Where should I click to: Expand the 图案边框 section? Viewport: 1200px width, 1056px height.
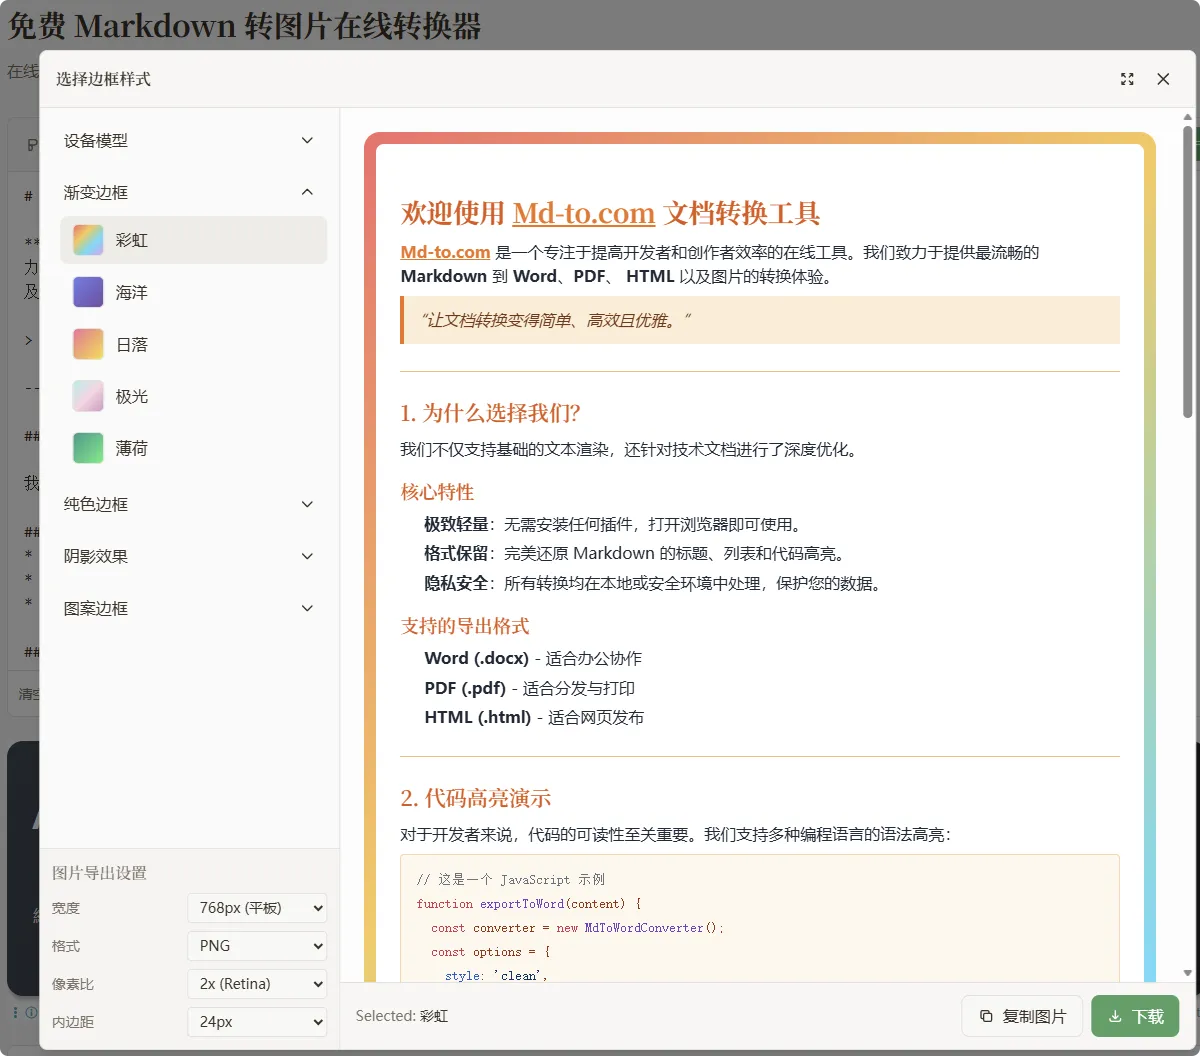pos(189,608)
